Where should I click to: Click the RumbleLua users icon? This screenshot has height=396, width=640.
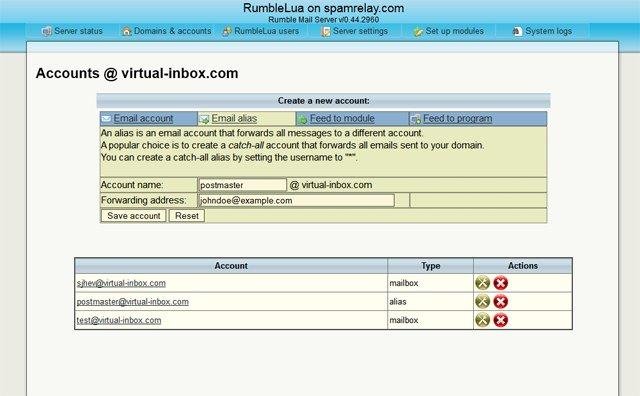click(227, 31)
